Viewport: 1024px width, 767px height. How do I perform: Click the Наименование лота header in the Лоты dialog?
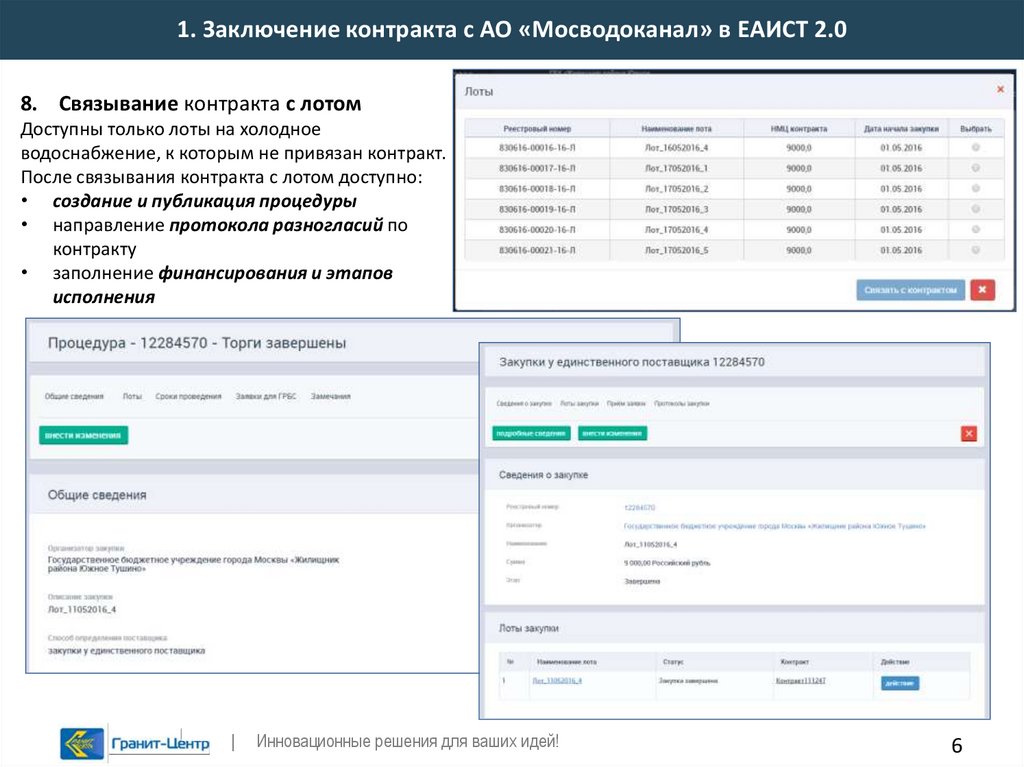point(676,129)
